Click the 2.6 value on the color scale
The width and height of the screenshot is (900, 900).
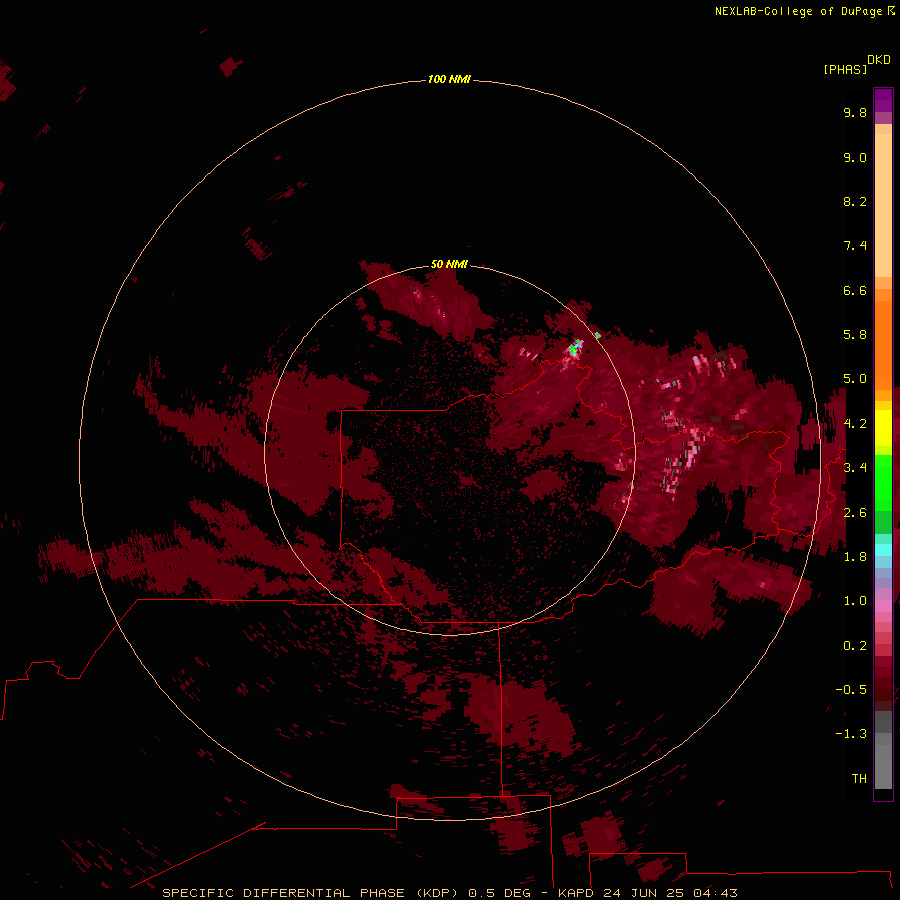click(855, 513)
